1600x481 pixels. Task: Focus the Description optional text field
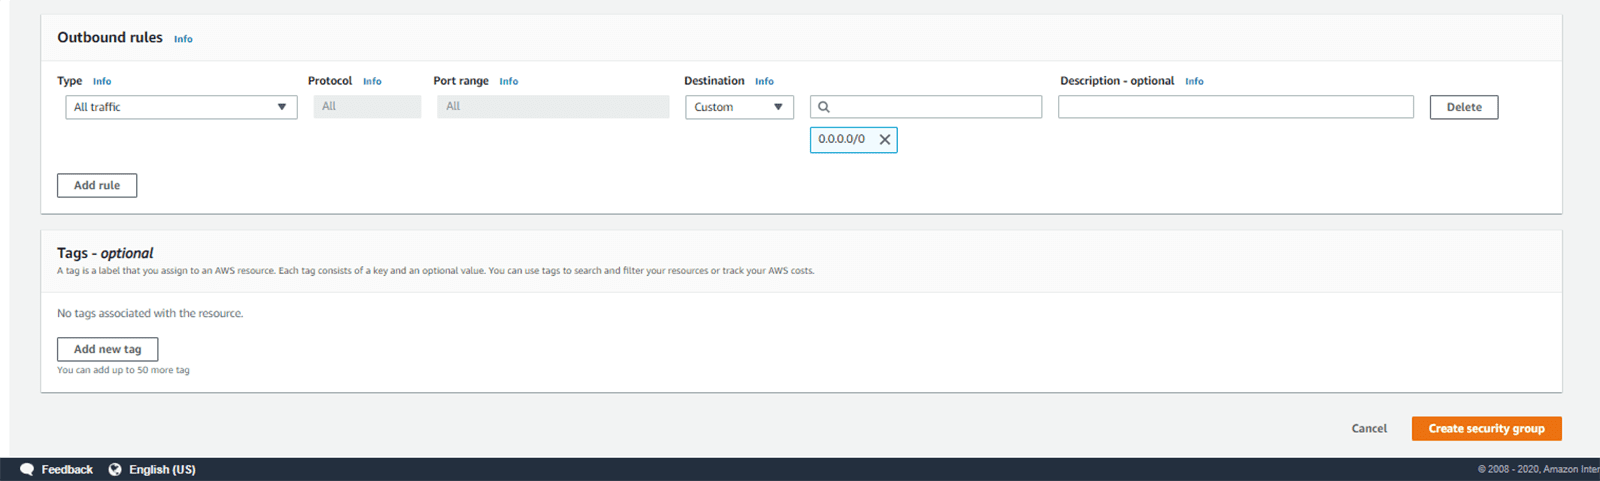1236,107
